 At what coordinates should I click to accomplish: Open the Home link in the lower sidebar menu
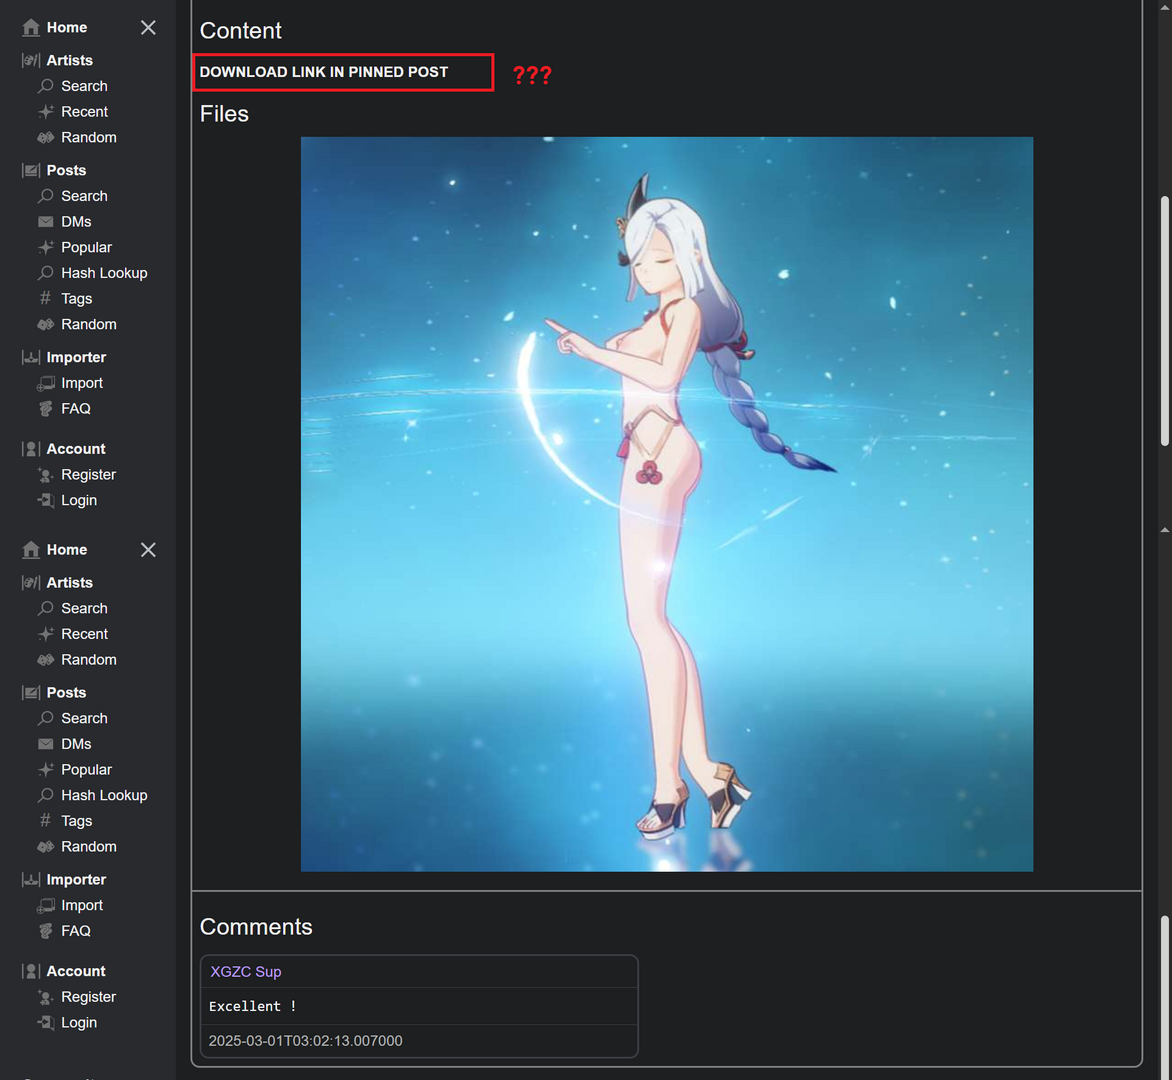[x=67, y=550]
